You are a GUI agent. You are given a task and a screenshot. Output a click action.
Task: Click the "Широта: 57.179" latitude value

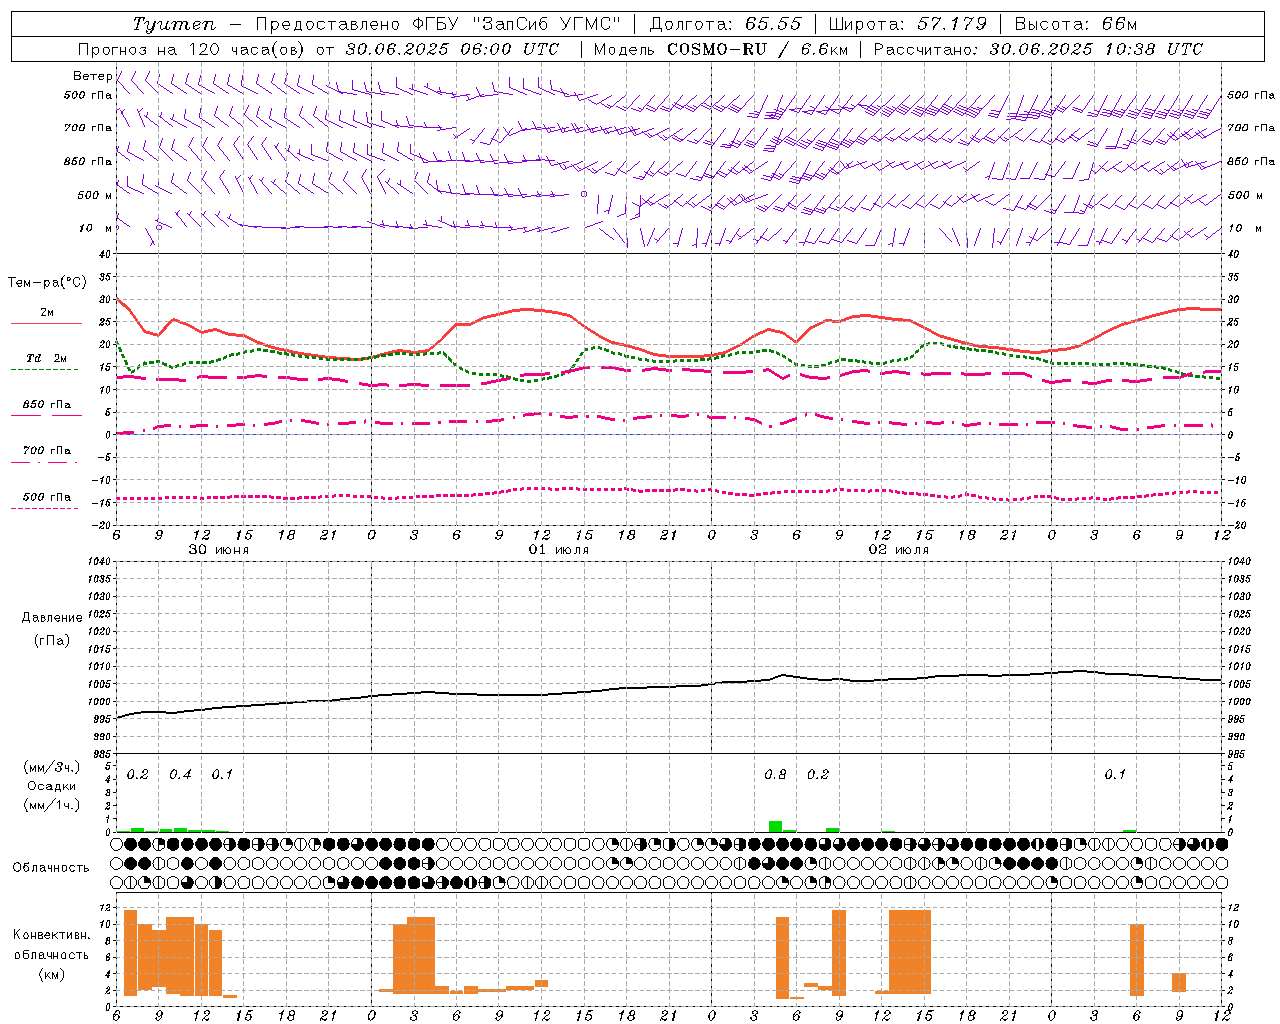(x=908, y=24)
